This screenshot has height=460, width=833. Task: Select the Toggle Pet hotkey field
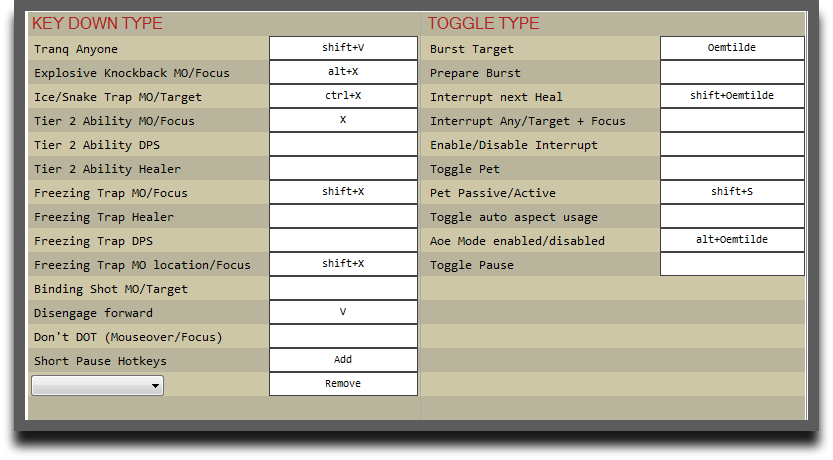pos(732,168)
